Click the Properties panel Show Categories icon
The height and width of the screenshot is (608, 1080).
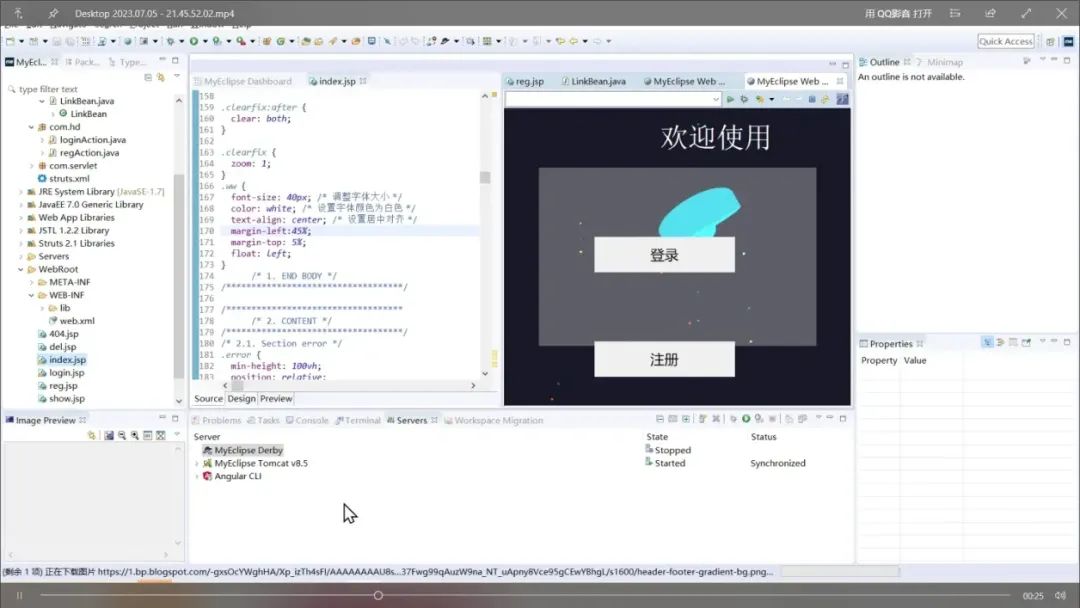pyautogui.click(x=988, y=342)
